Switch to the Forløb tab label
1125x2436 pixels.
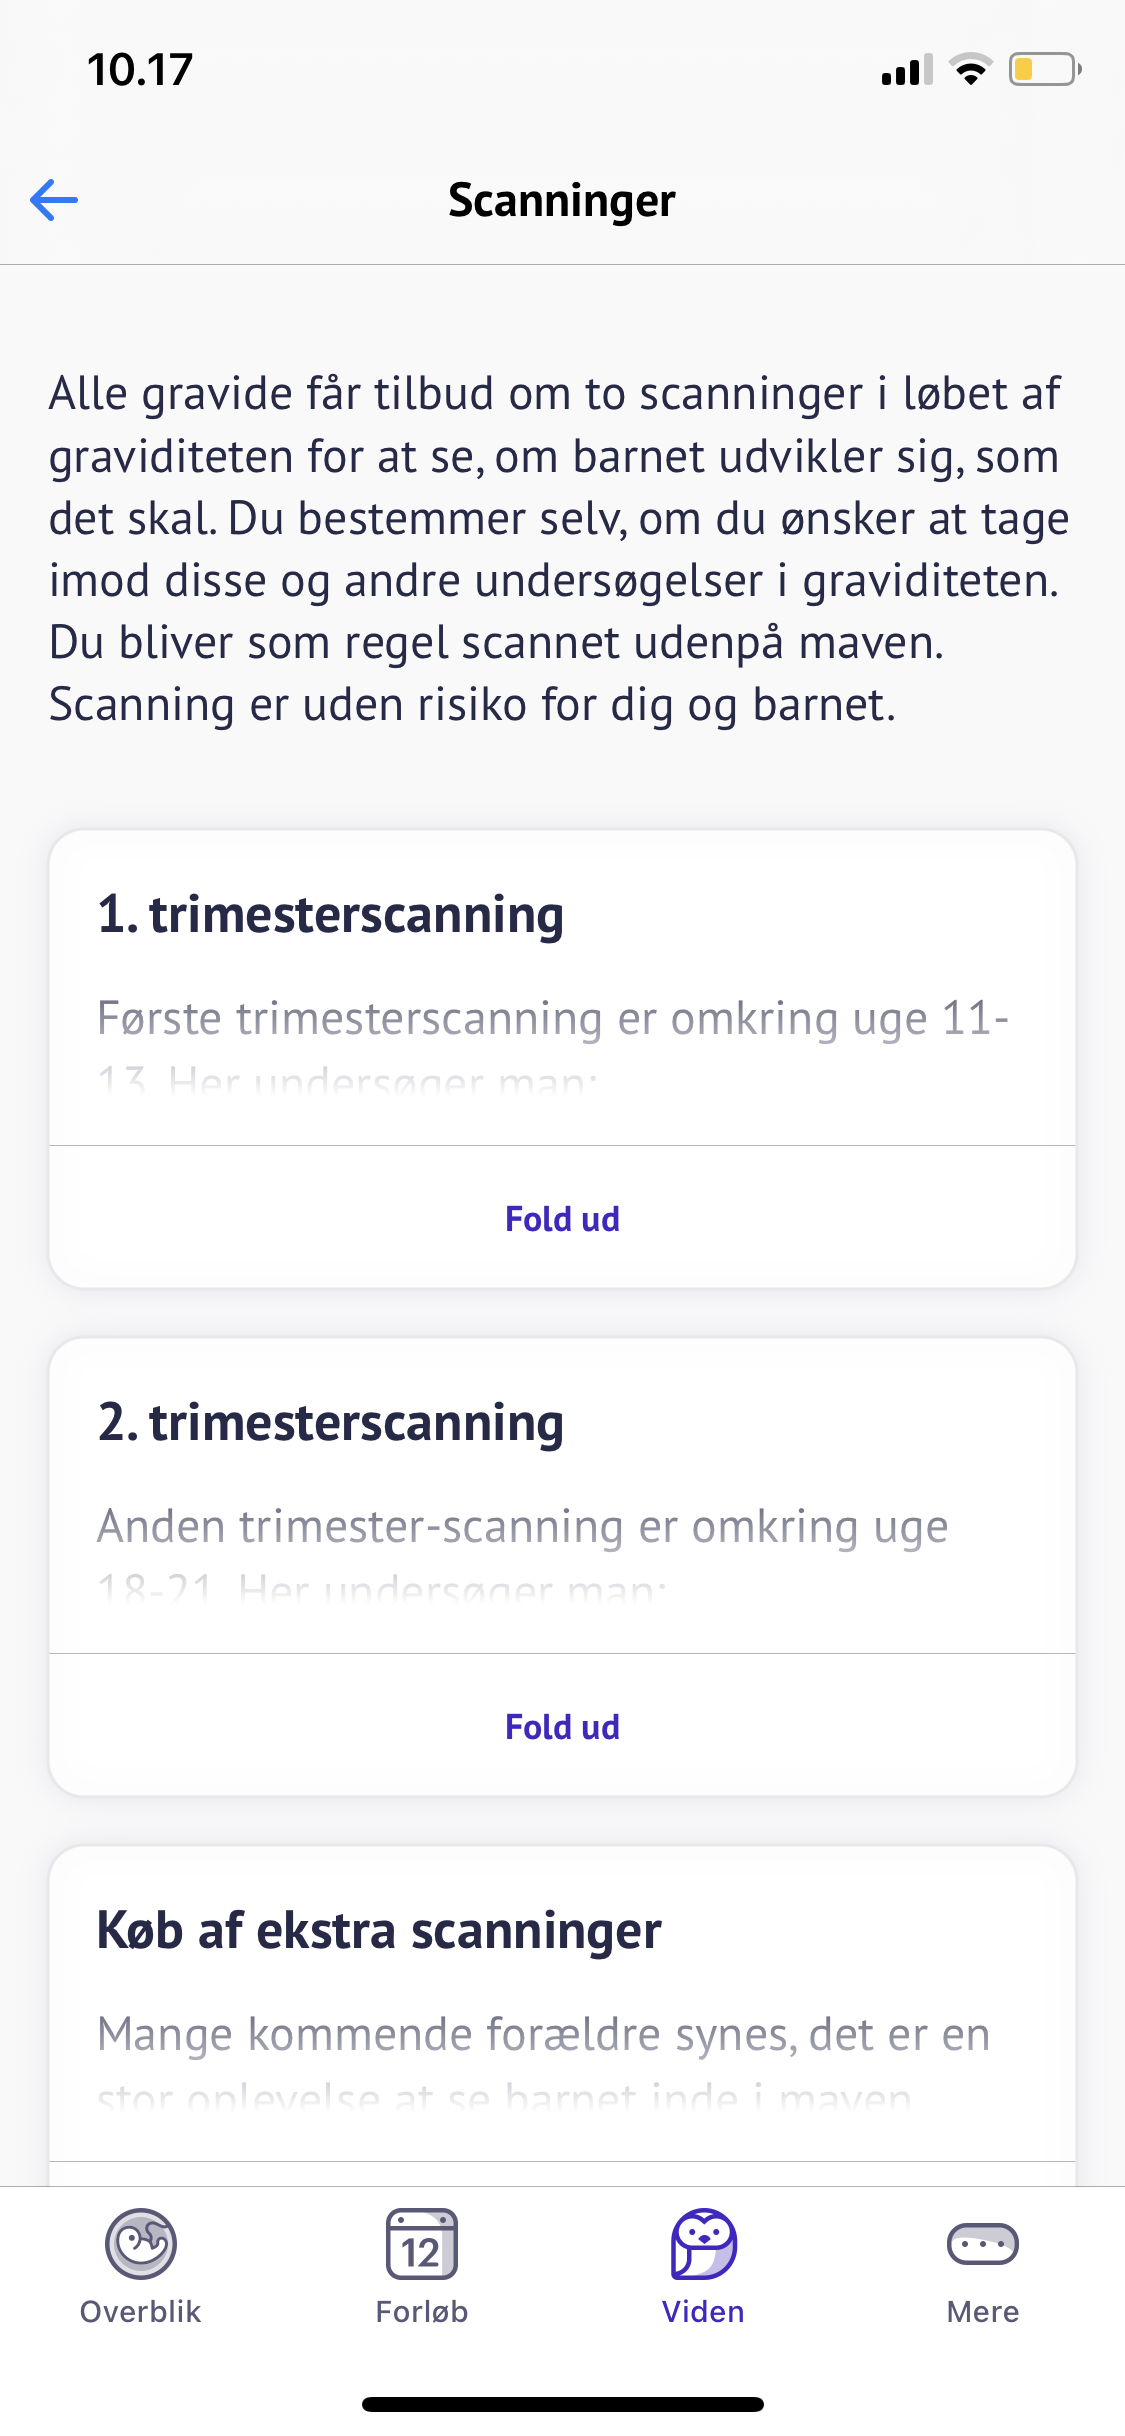point(421,2312)
